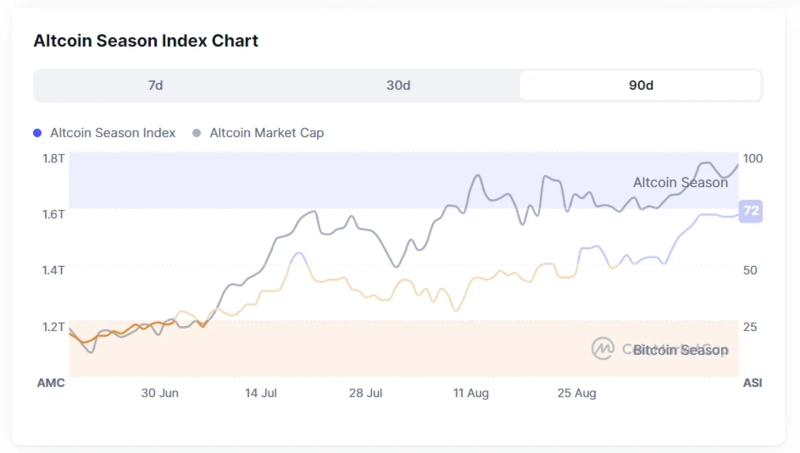Select the 30d time range tab
800x453 pixels.
398,85
